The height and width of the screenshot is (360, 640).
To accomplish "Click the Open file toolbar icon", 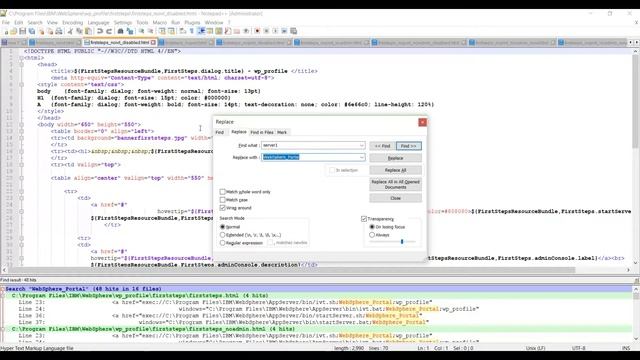I will pyautogui.click(x=13, y=31).
